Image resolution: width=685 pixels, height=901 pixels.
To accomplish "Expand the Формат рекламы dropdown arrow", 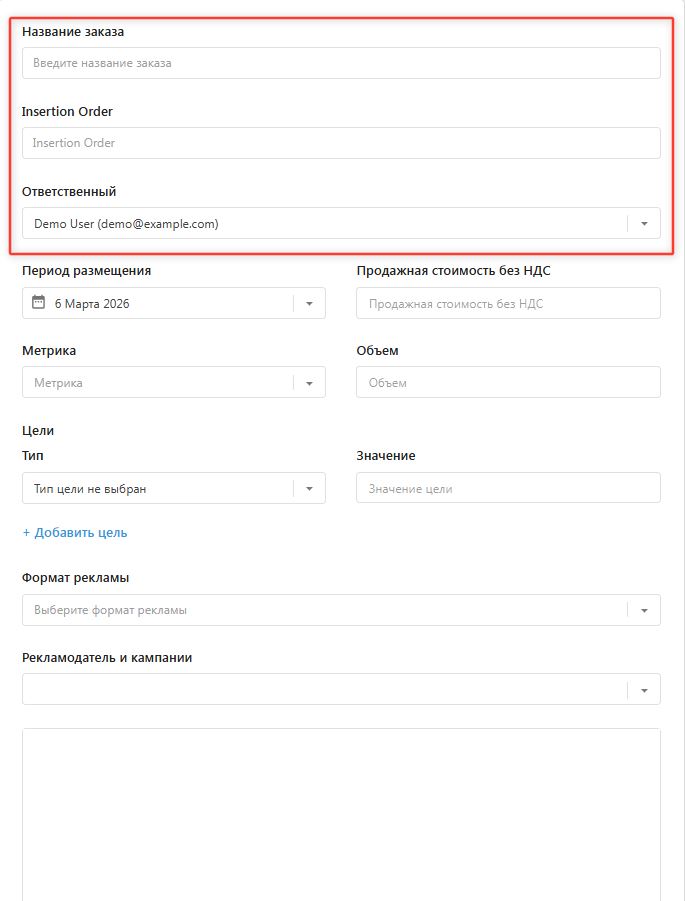I will [x=644, y=610].
